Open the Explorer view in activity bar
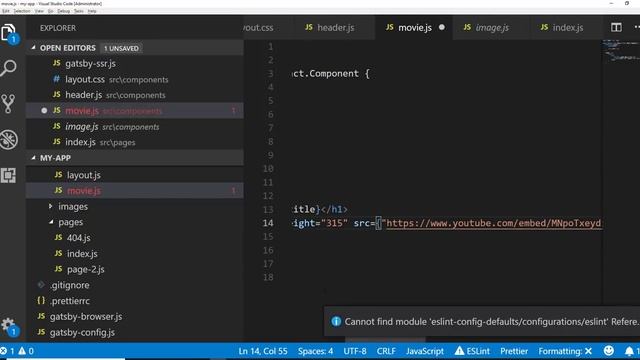 tap(9, 33)
